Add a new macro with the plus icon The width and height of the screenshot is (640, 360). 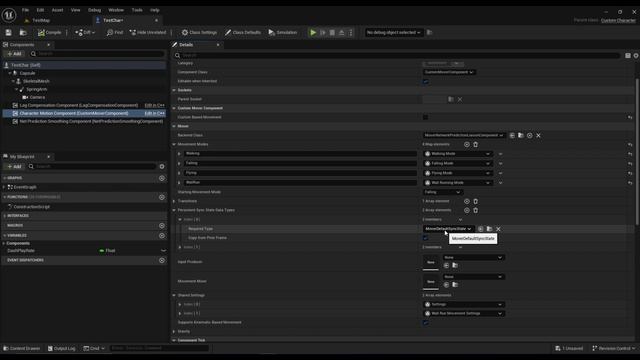(162, 225)
